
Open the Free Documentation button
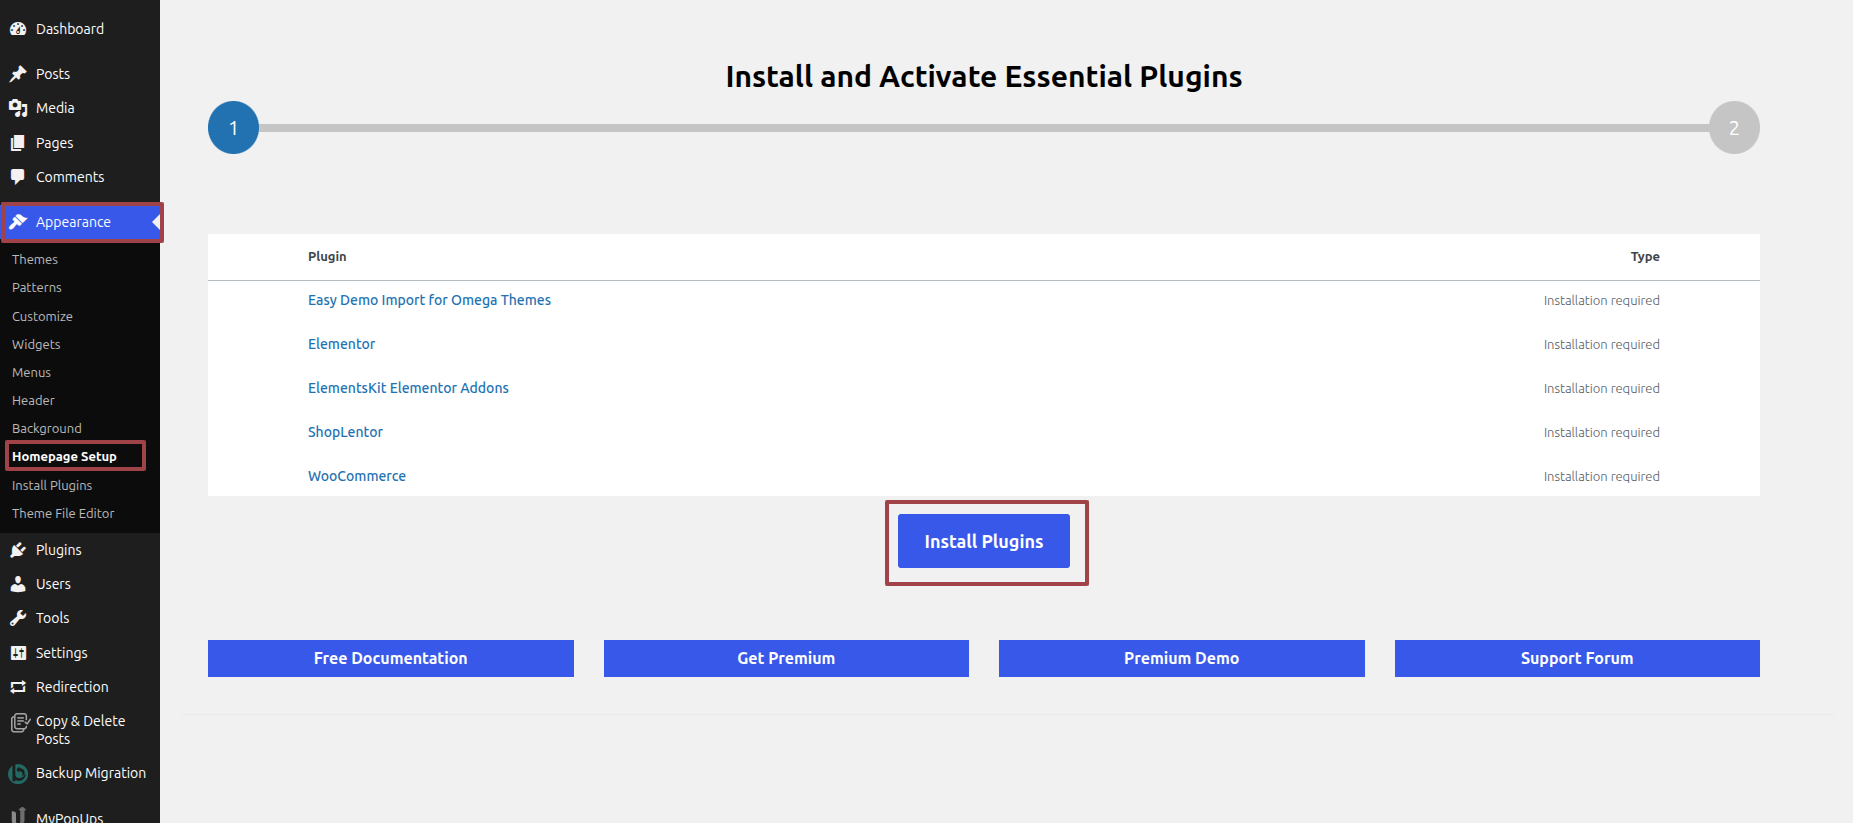point(391,658)
